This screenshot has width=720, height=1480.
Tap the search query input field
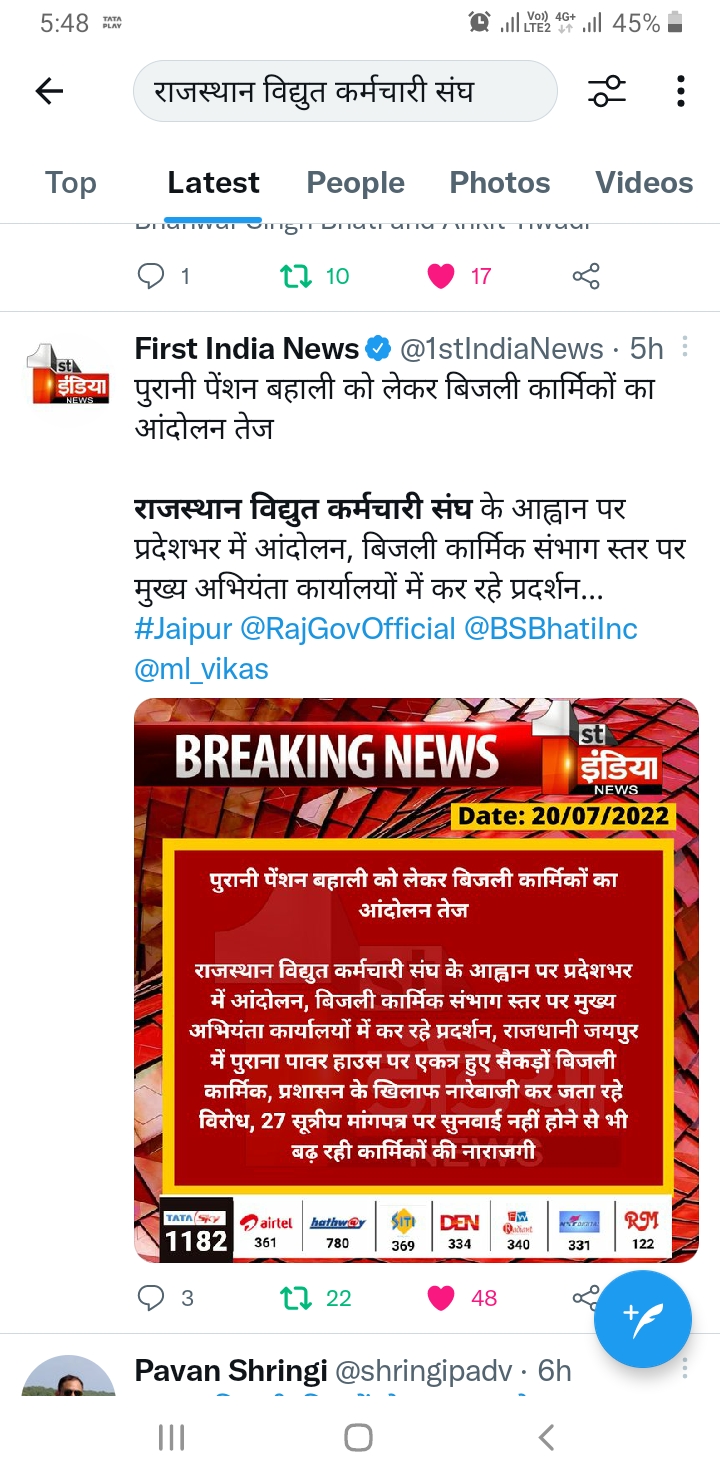point(345,92)
